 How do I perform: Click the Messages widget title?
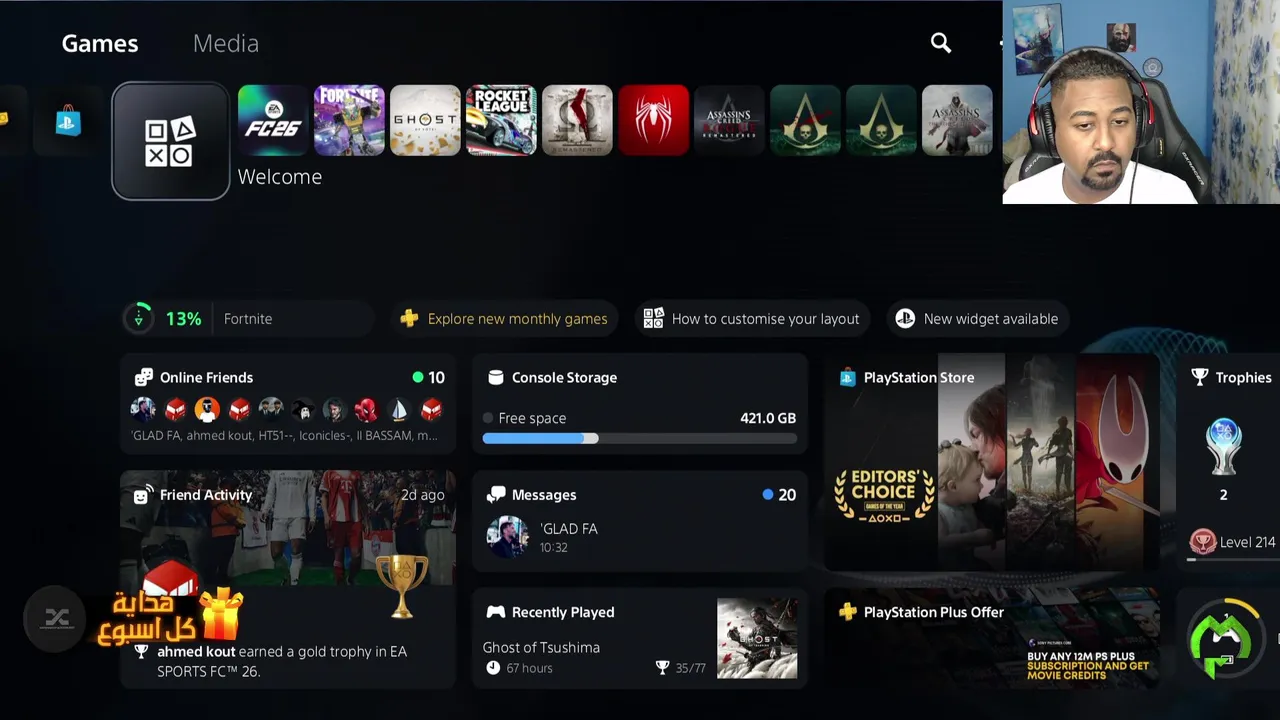(x=544, y=495)
